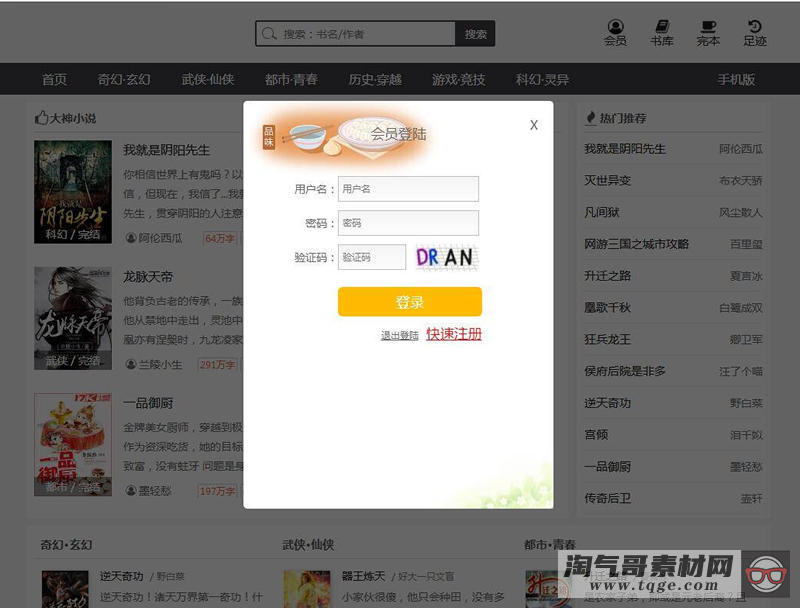Close the login dialog with the X
This screenshot has width=800, height=608.
[x=533, y=125]
